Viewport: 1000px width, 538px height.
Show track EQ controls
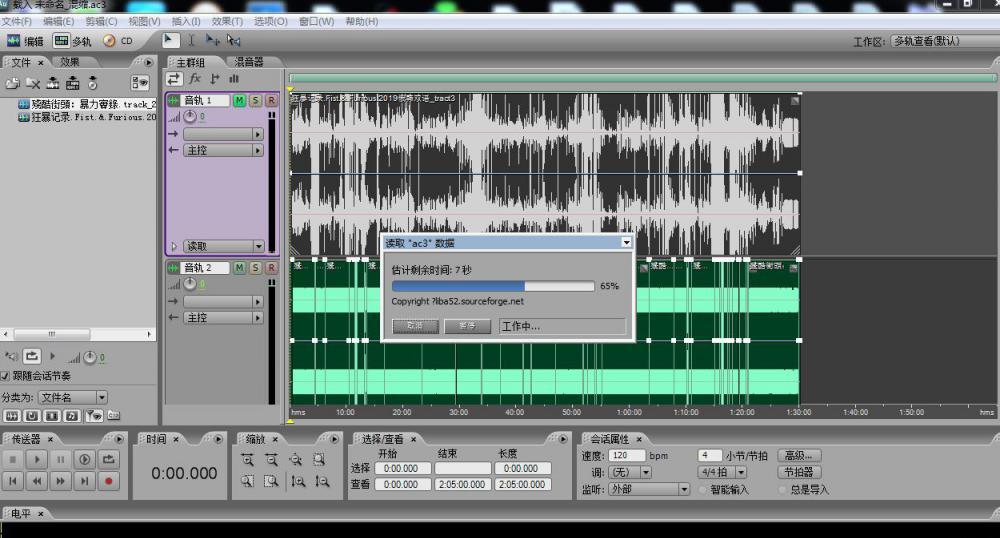234,79
